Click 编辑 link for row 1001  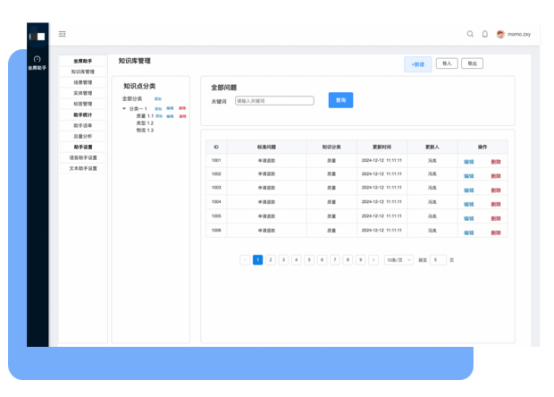(468, 162)
